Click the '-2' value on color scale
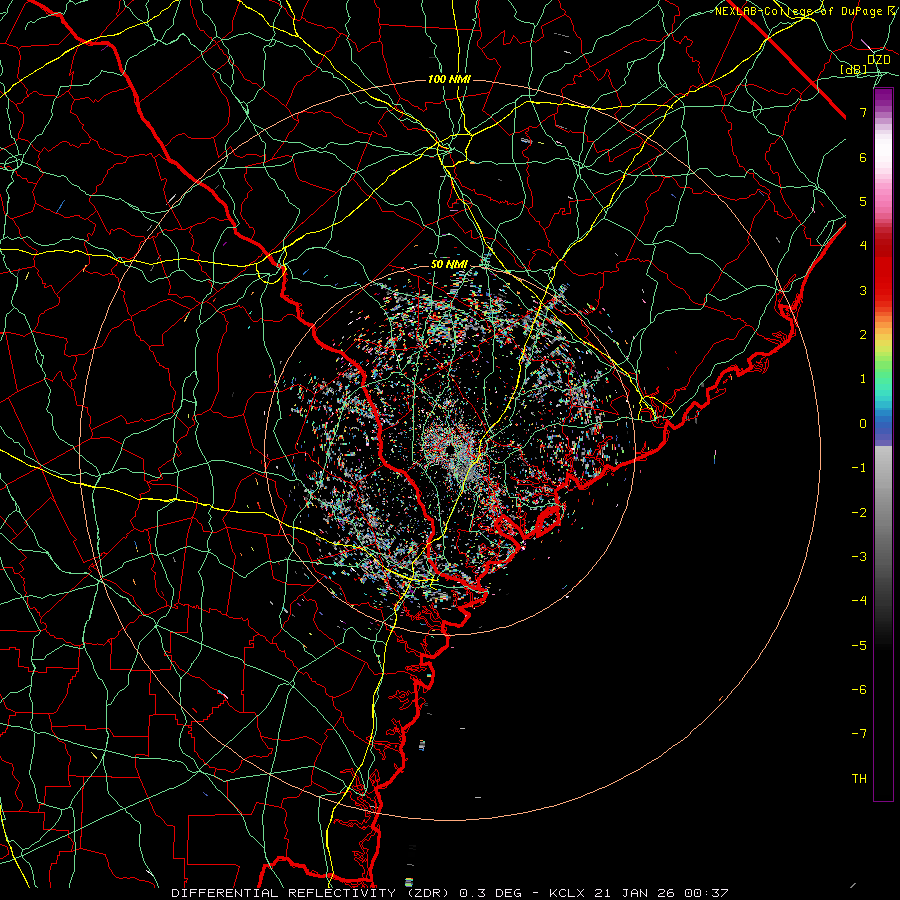This screenshot has height=900, width=900. click(859, 513)
